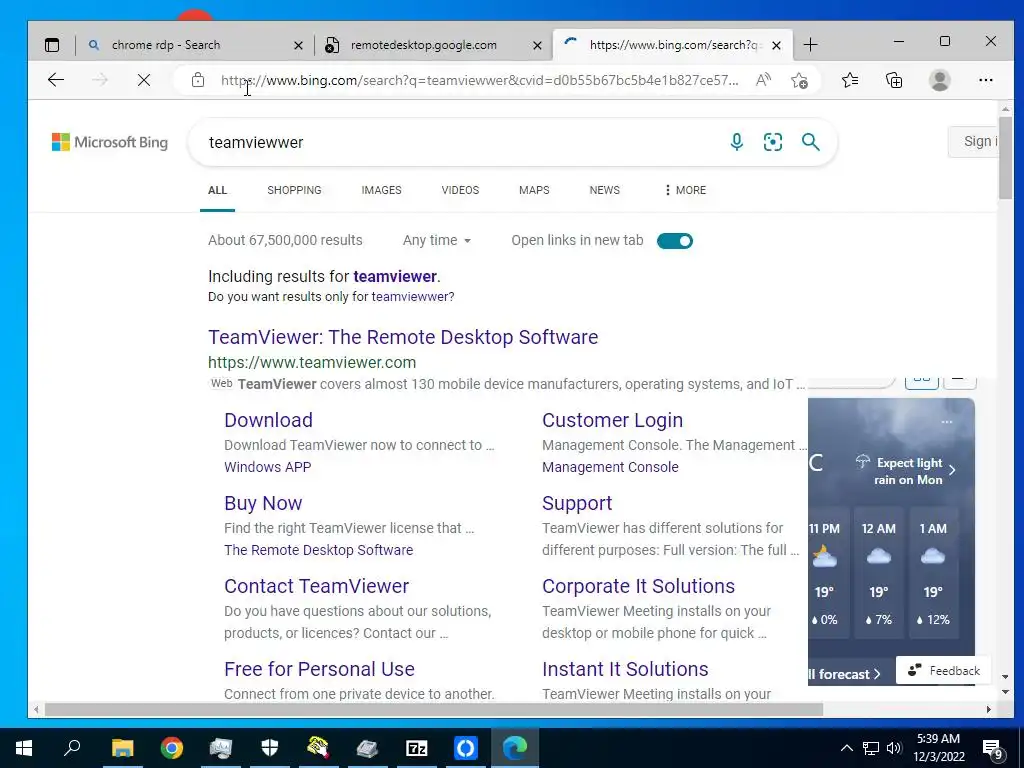
Task: Open the volume control in system tray
Action: (x=894, y=748)
